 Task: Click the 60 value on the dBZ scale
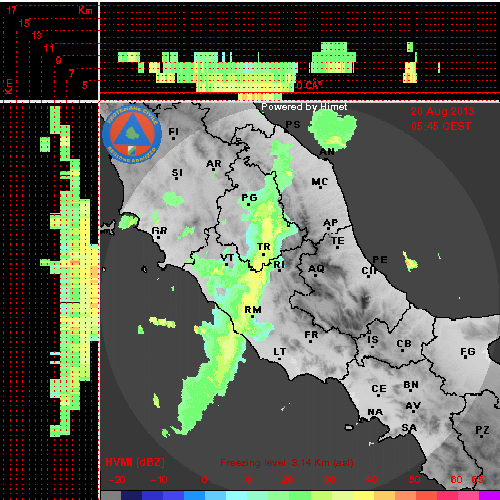[456, 480]
